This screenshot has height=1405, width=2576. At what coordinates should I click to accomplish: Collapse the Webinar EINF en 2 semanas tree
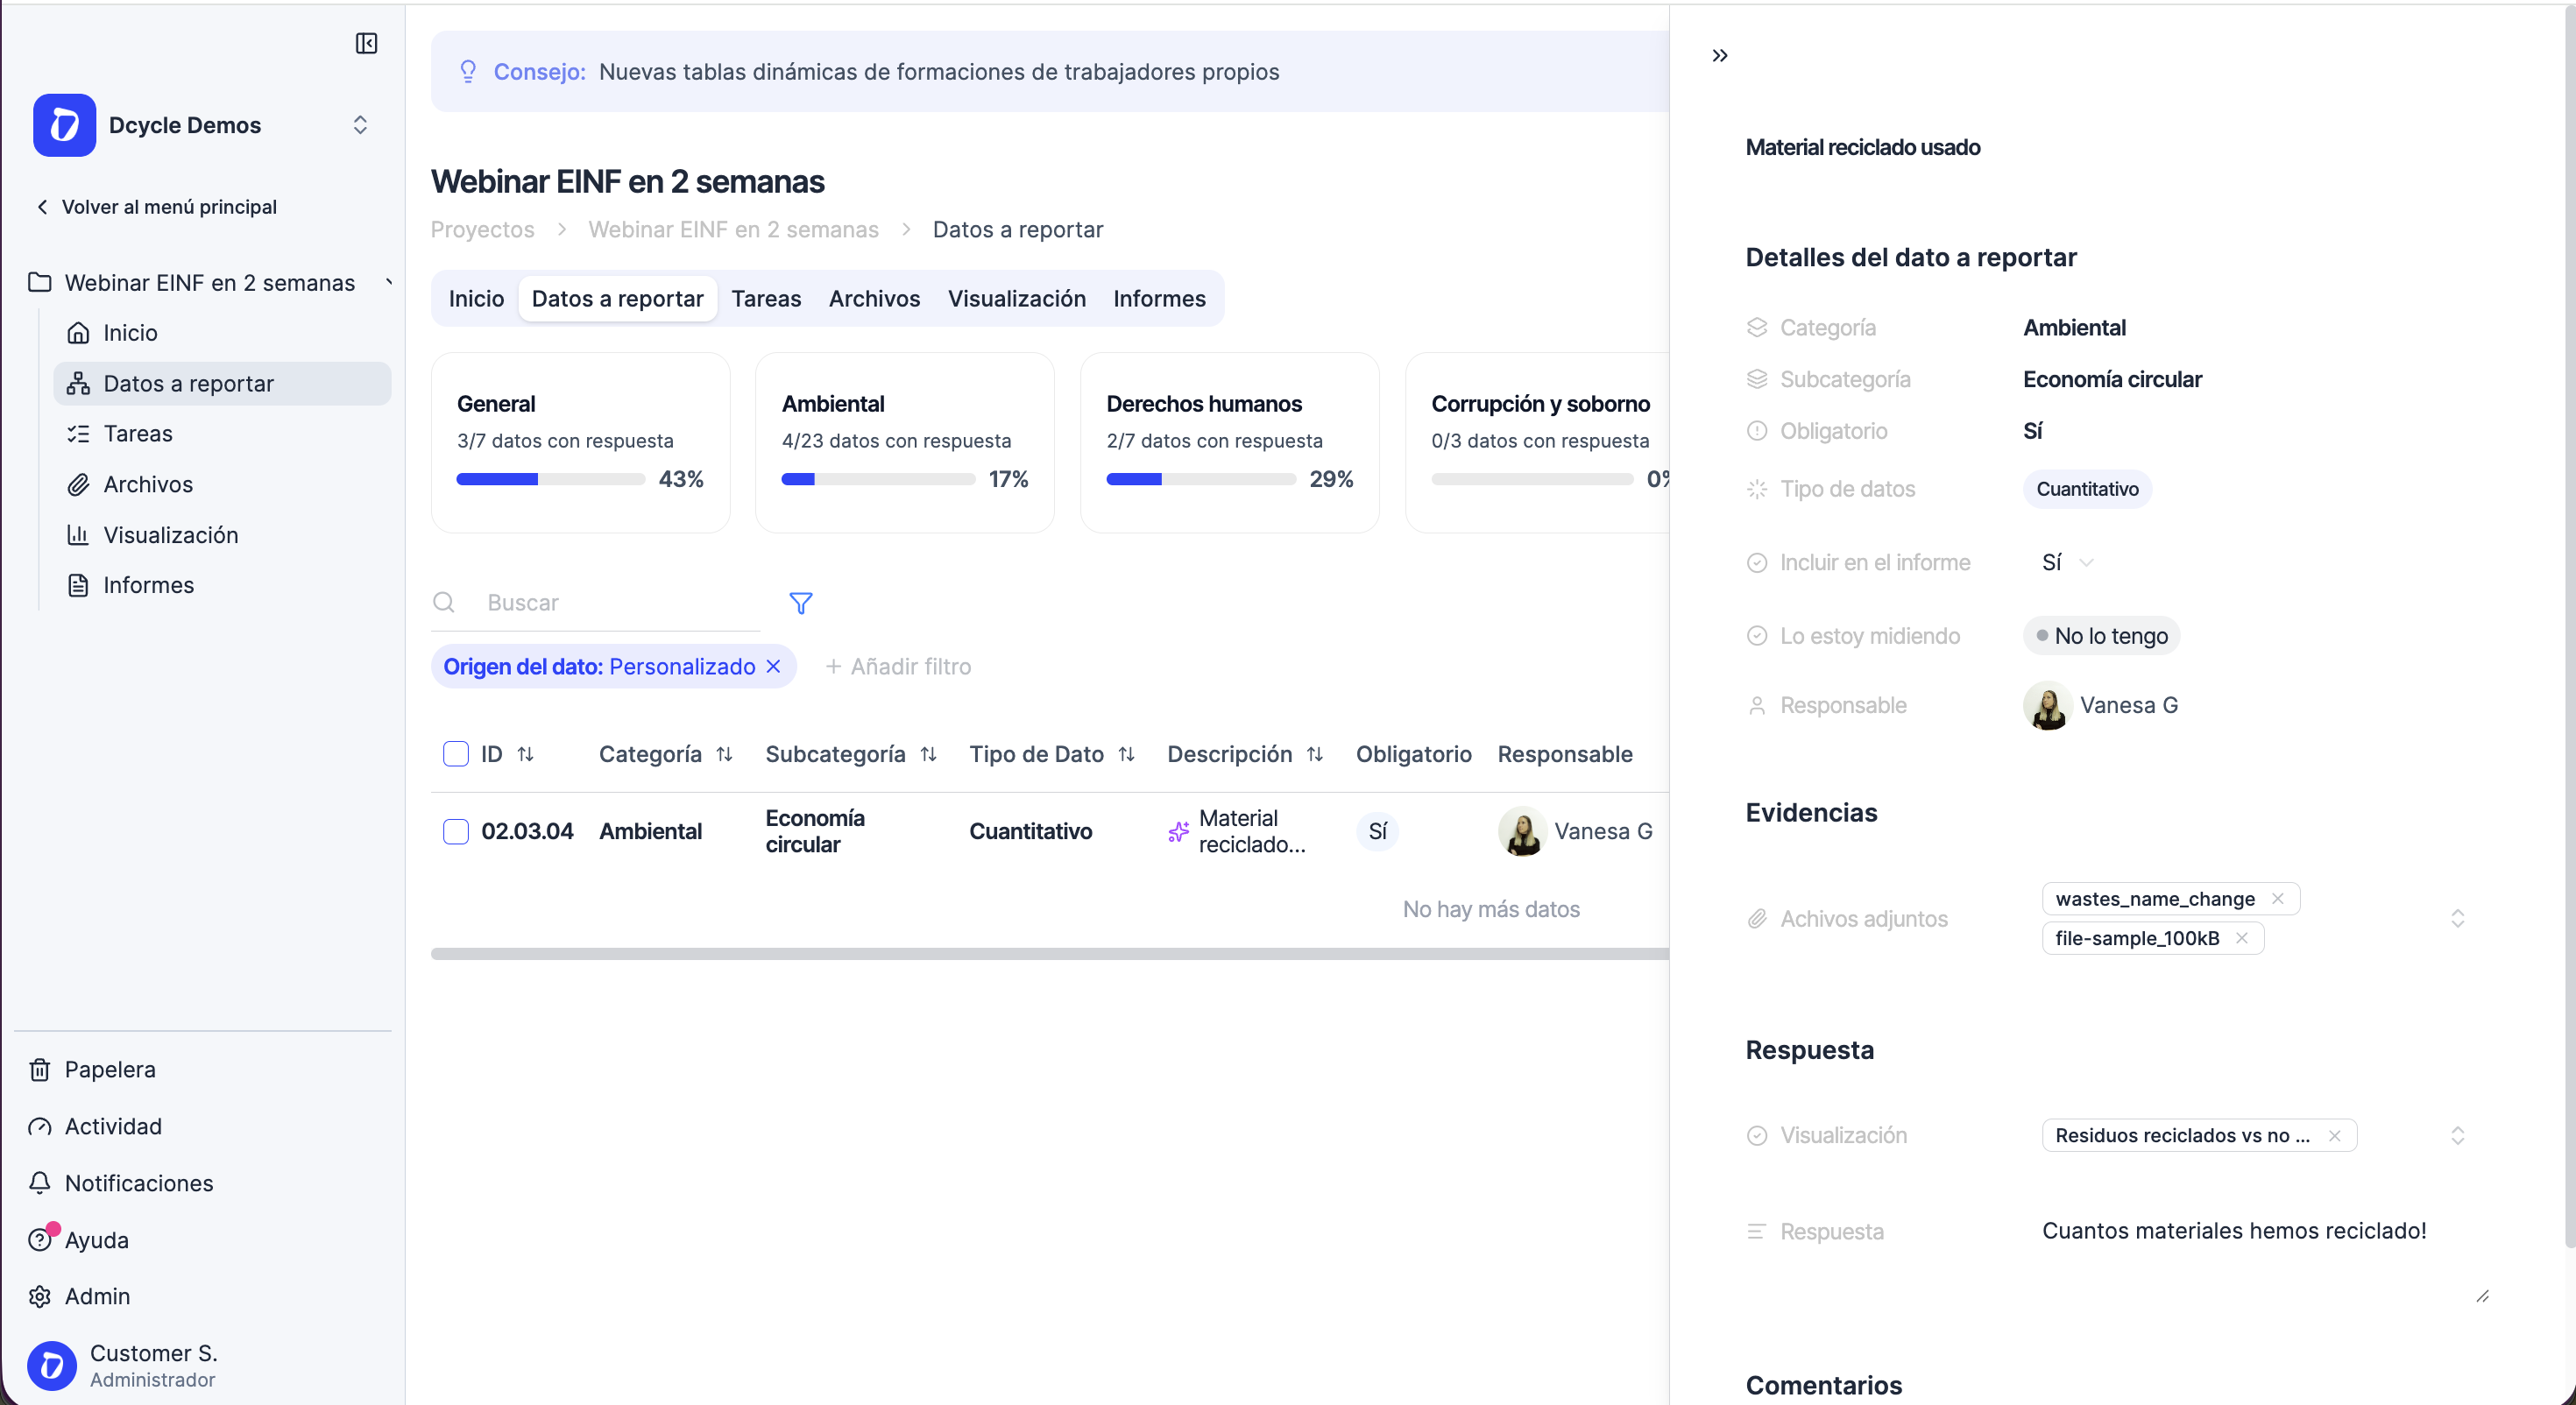(389, 282)
